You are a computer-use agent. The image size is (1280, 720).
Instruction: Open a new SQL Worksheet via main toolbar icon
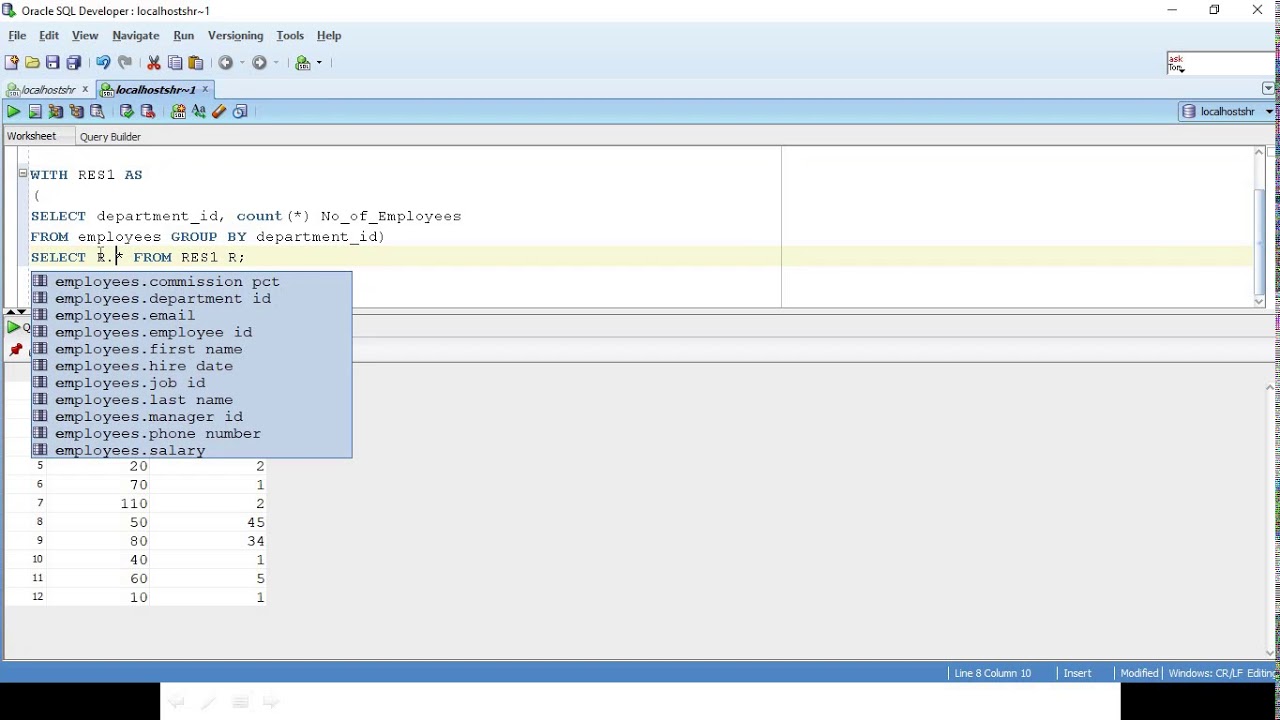pyautogui.click(x=303, y=63)
